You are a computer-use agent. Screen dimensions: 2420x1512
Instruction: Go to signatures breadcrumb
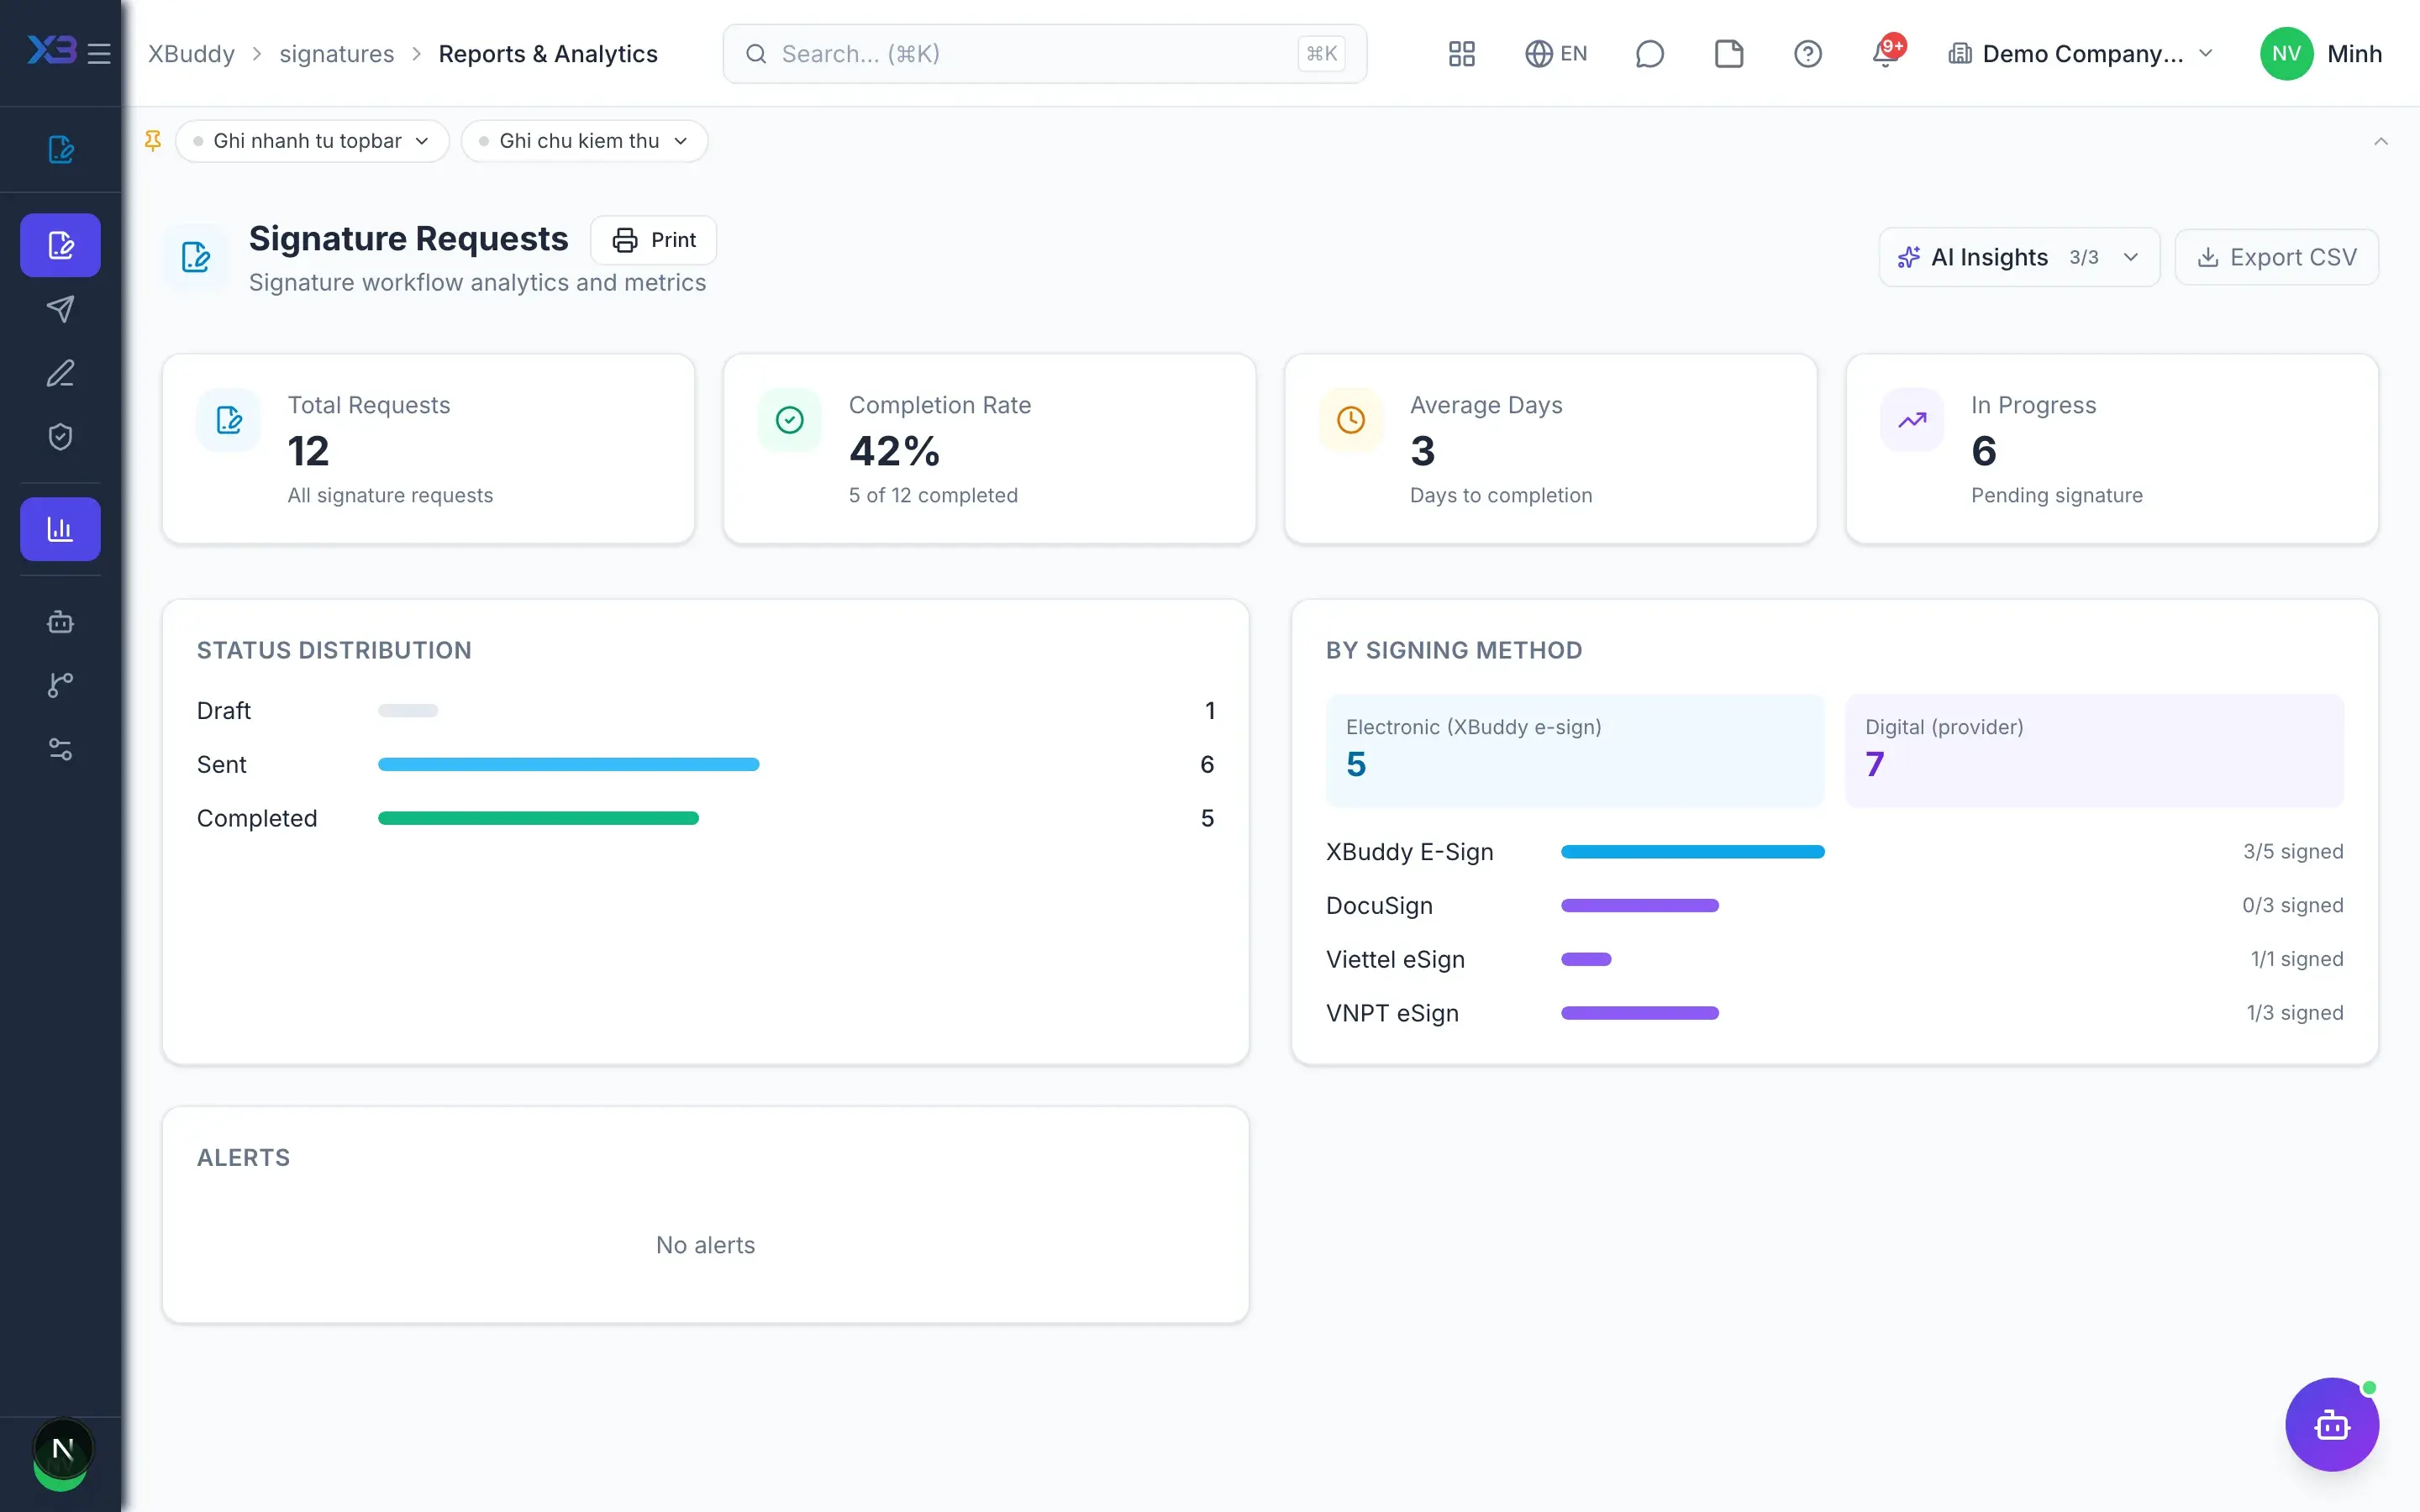click(x=336, y=54)
